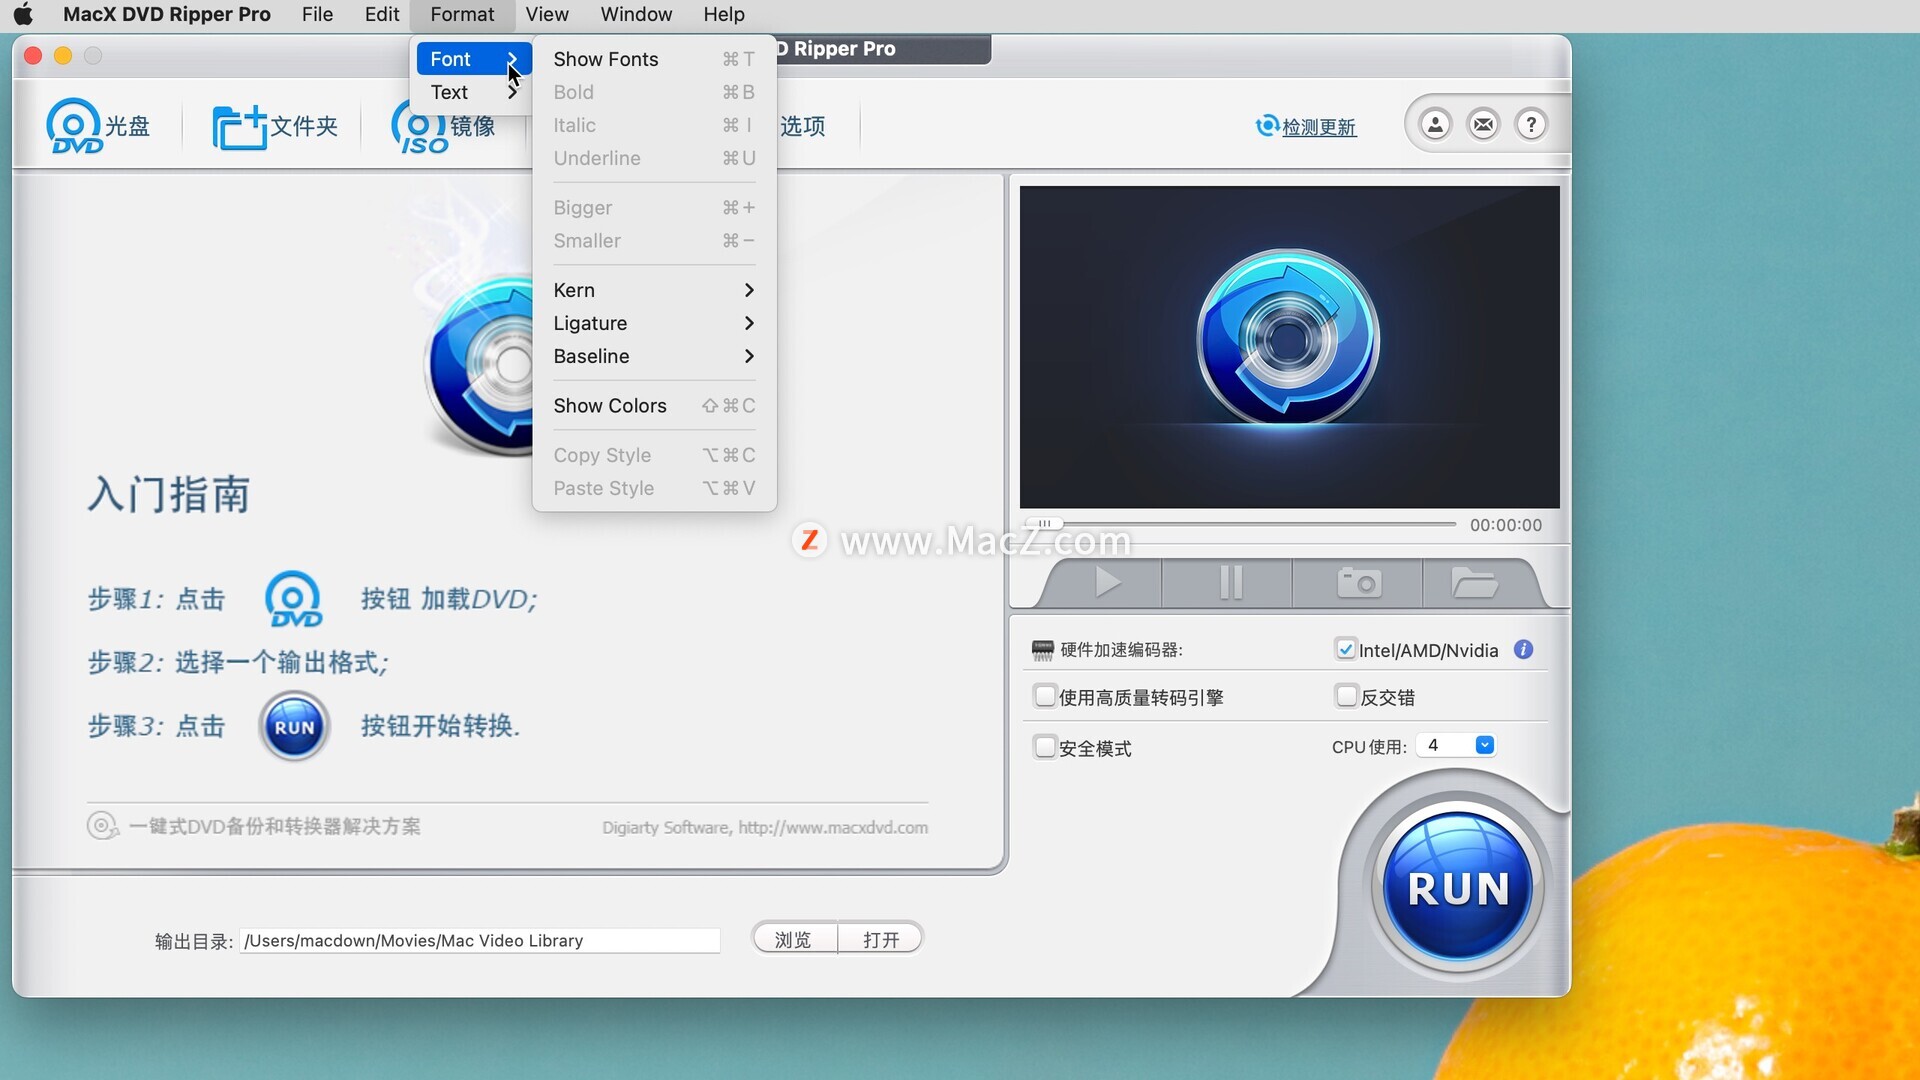Viewport: 1920px width, 1080px height.
Task: Open the Edit menu
Action: click(382, 14)
